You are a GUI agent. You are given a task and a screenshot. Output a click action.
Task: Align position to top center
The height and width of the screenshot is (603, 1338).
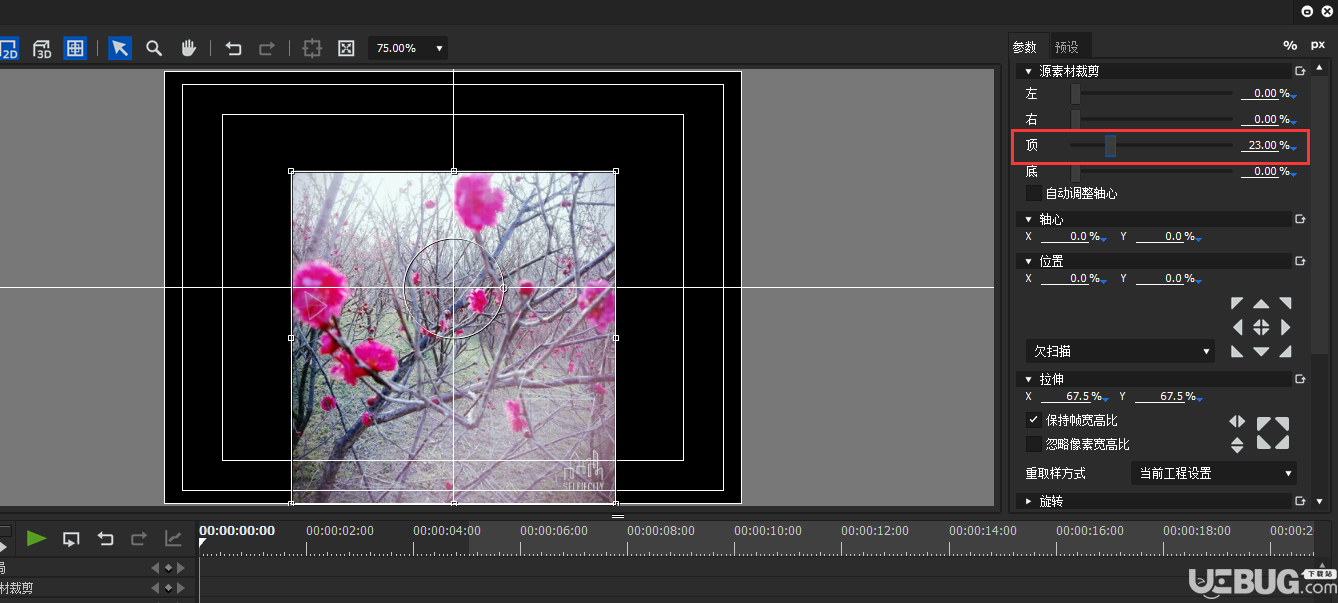point(1261,303)
